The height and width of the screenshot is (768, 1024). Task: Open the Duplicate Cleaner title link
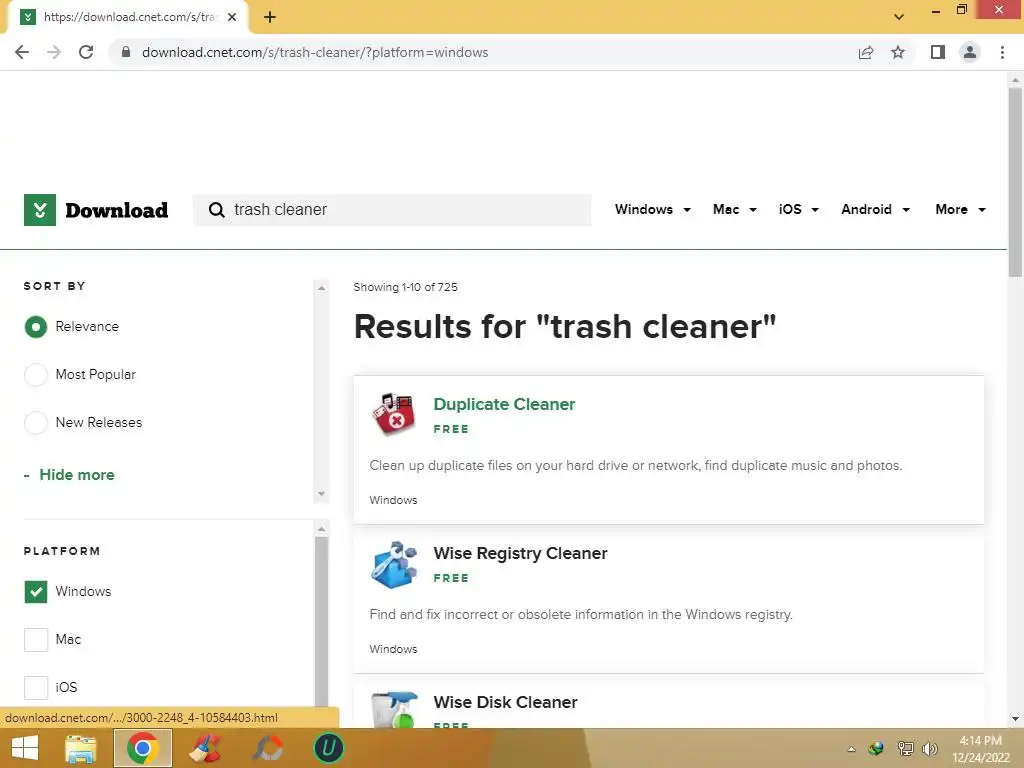pos(504,404)
